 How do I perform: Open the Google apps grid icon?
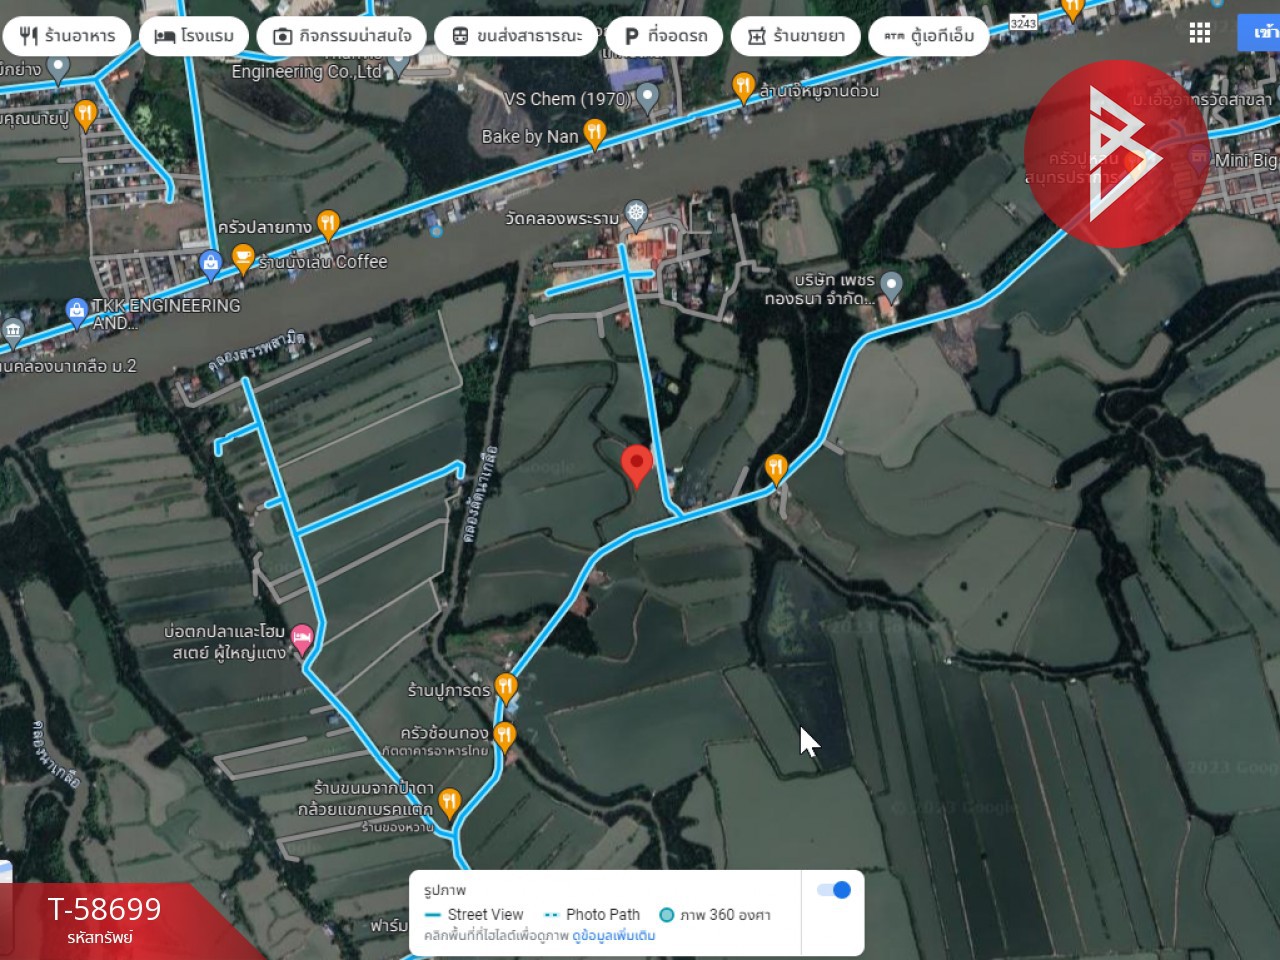(1200, 33)
